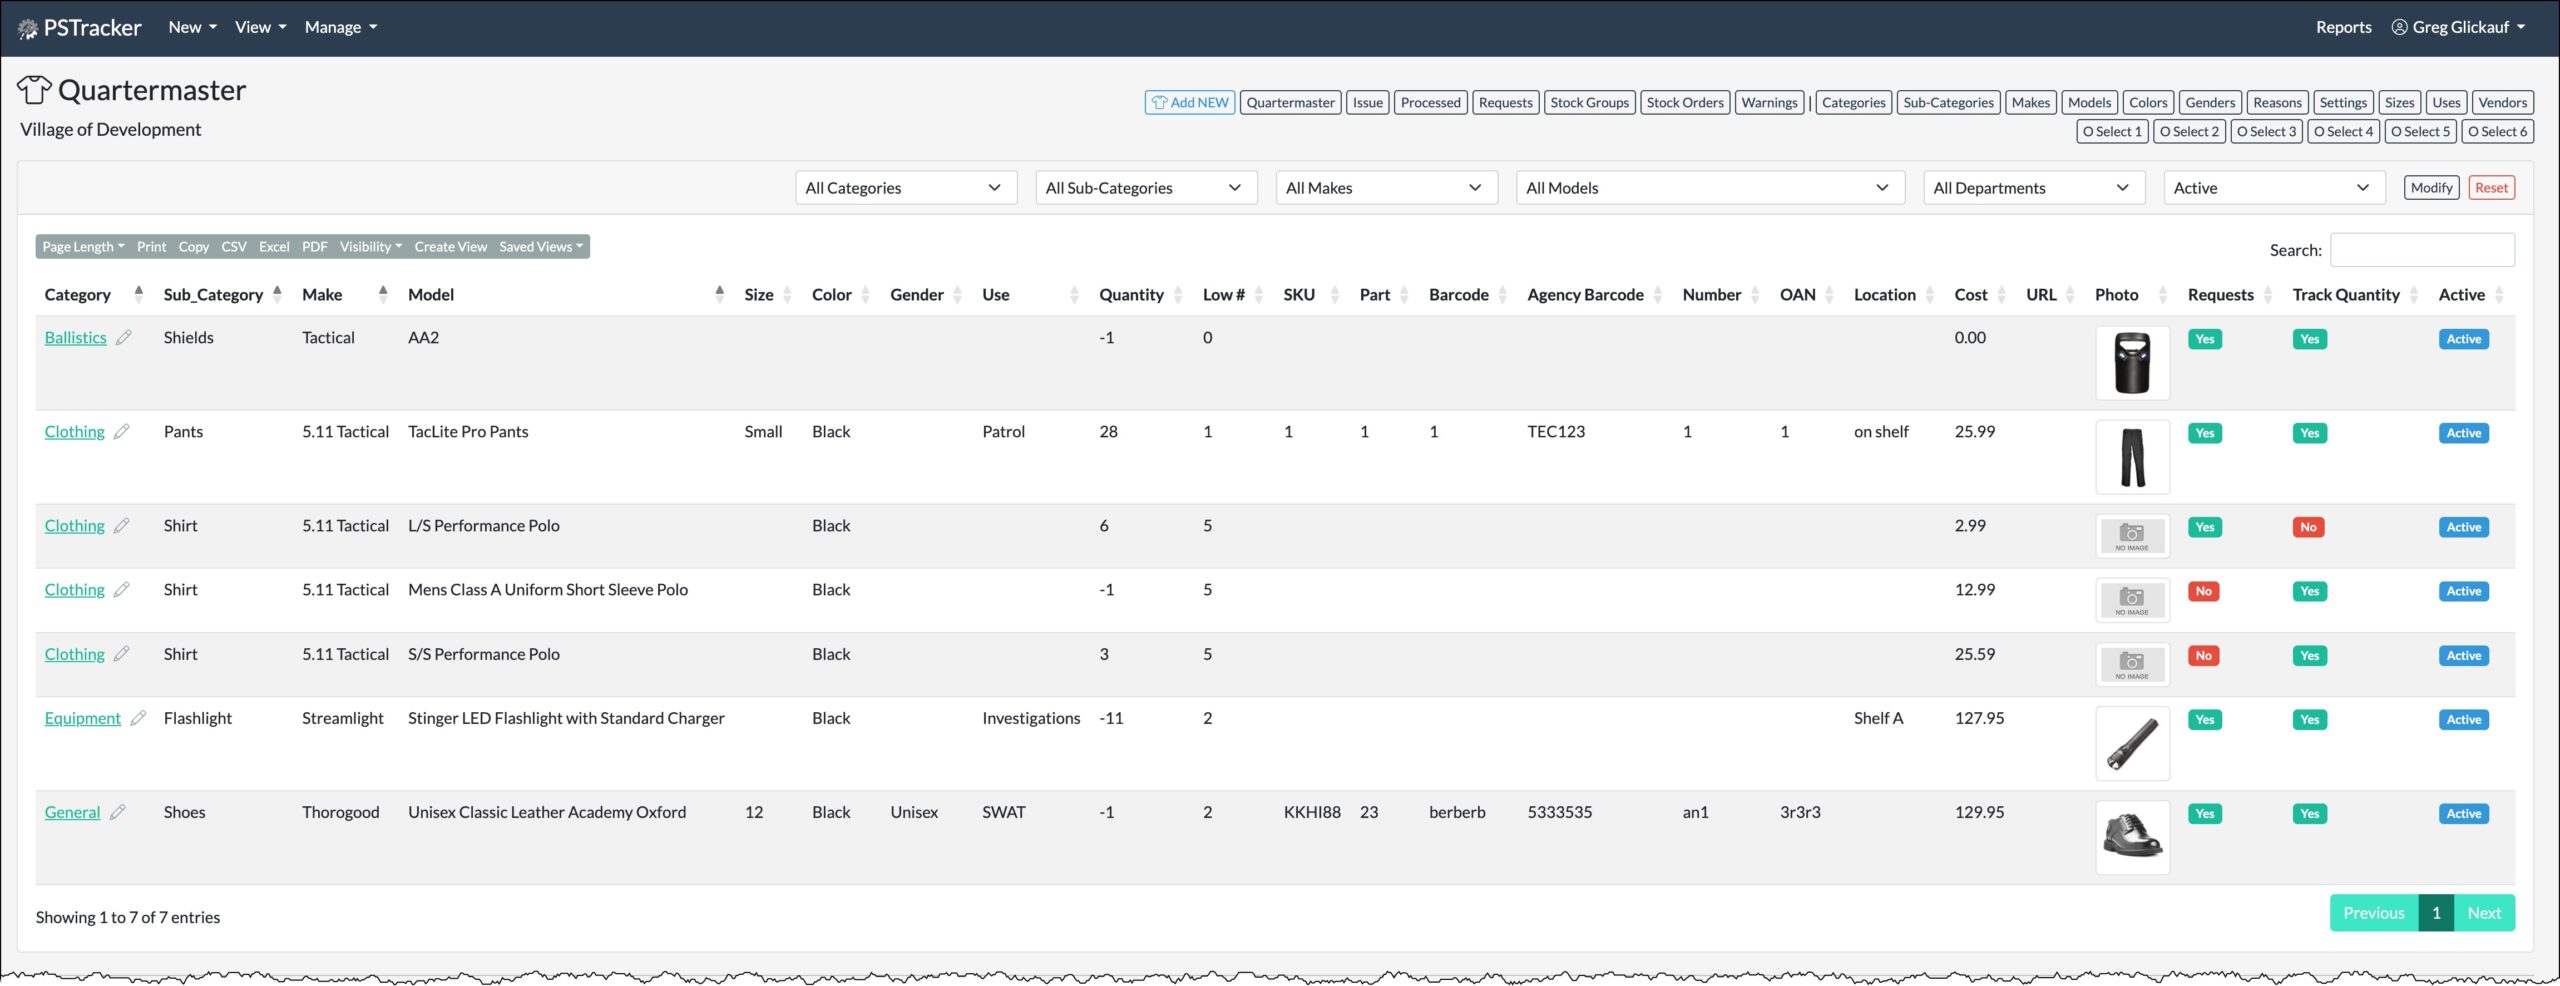Select the O Select 1 radio button
The width and height of the screenshot is (2560, 986).
click(2111, 132)
